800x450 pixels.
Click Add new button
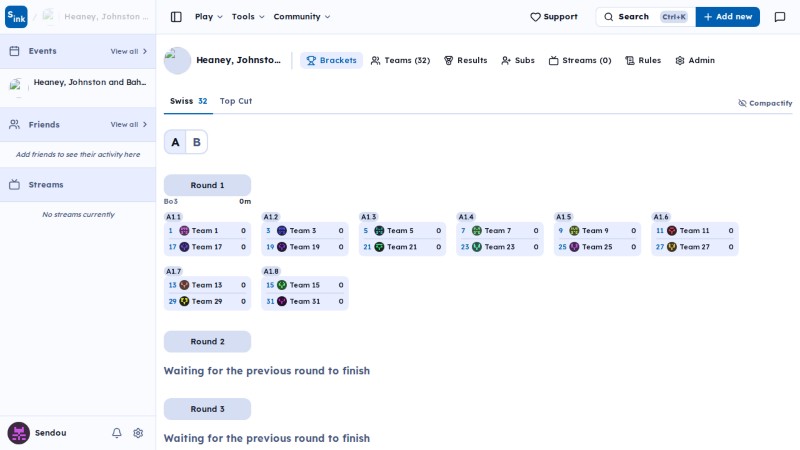[728, 17]
